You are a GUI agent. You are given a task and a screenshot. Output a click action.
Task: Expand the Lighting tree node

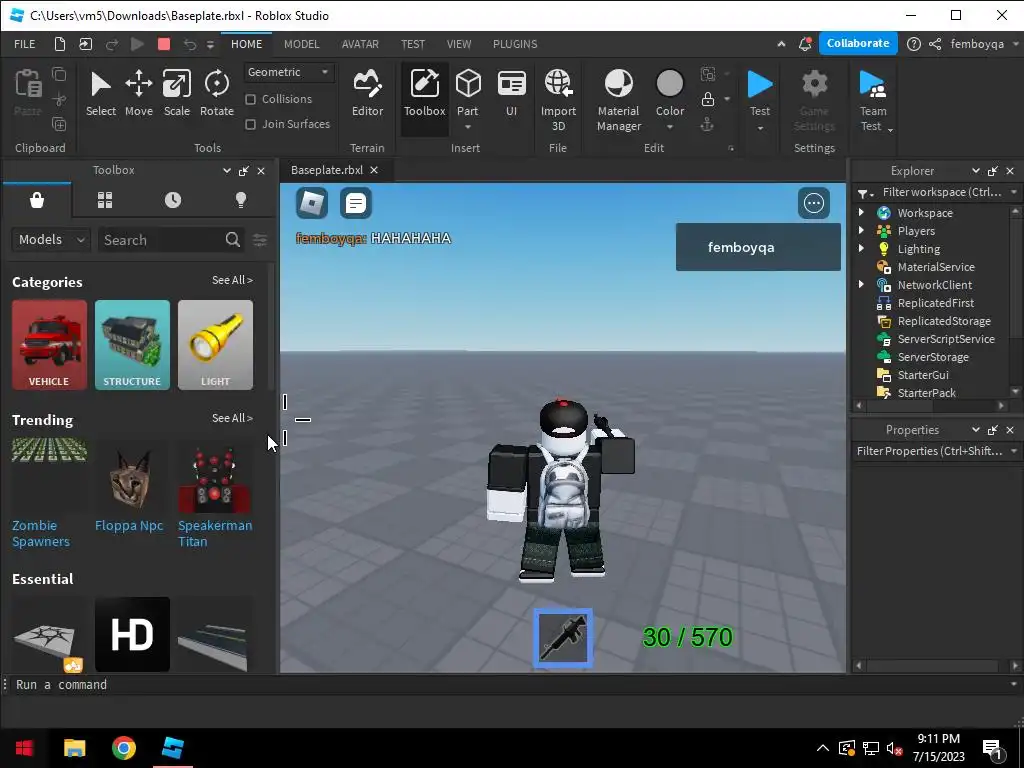coord(861,248)
